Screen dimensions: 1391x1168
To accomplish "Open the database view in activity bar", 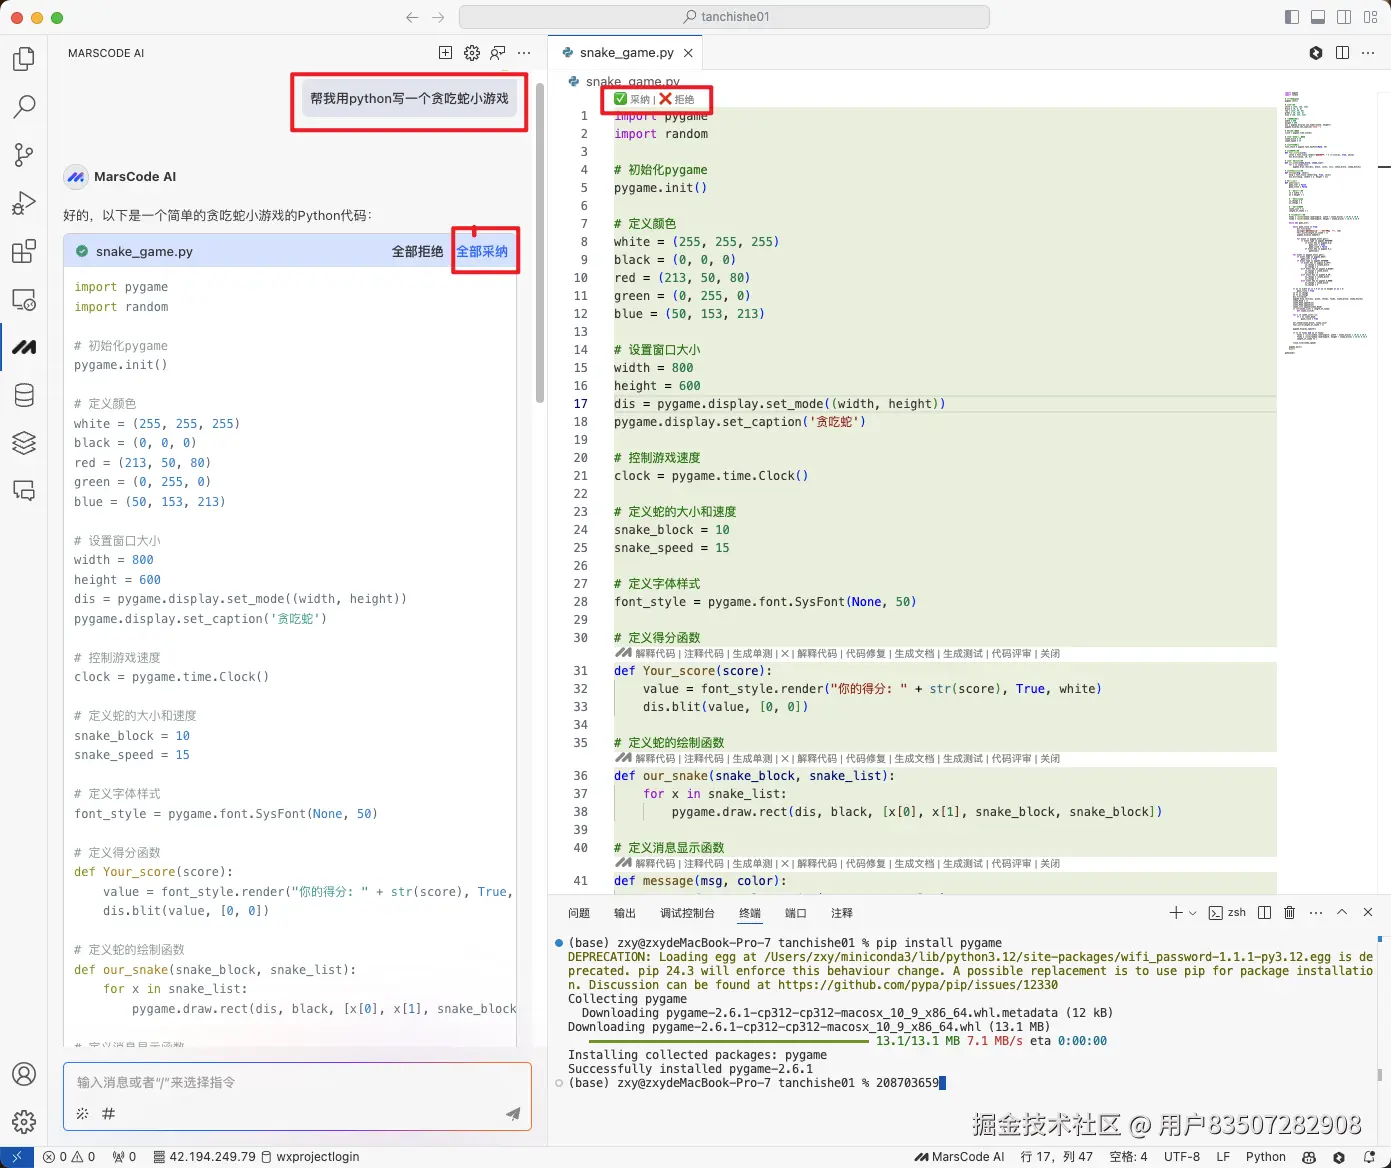I will pos(24,395).
